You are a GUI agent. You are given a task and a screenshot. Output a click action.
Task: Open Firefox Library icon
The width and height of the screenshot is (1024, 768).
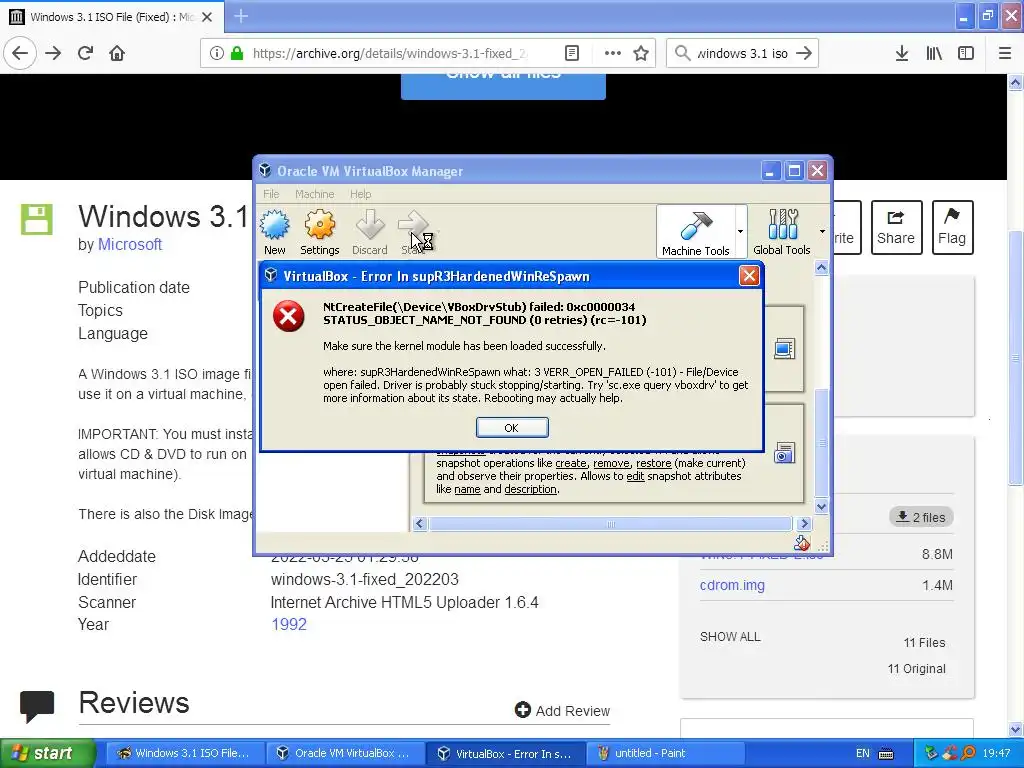click(x=934, y=53)
